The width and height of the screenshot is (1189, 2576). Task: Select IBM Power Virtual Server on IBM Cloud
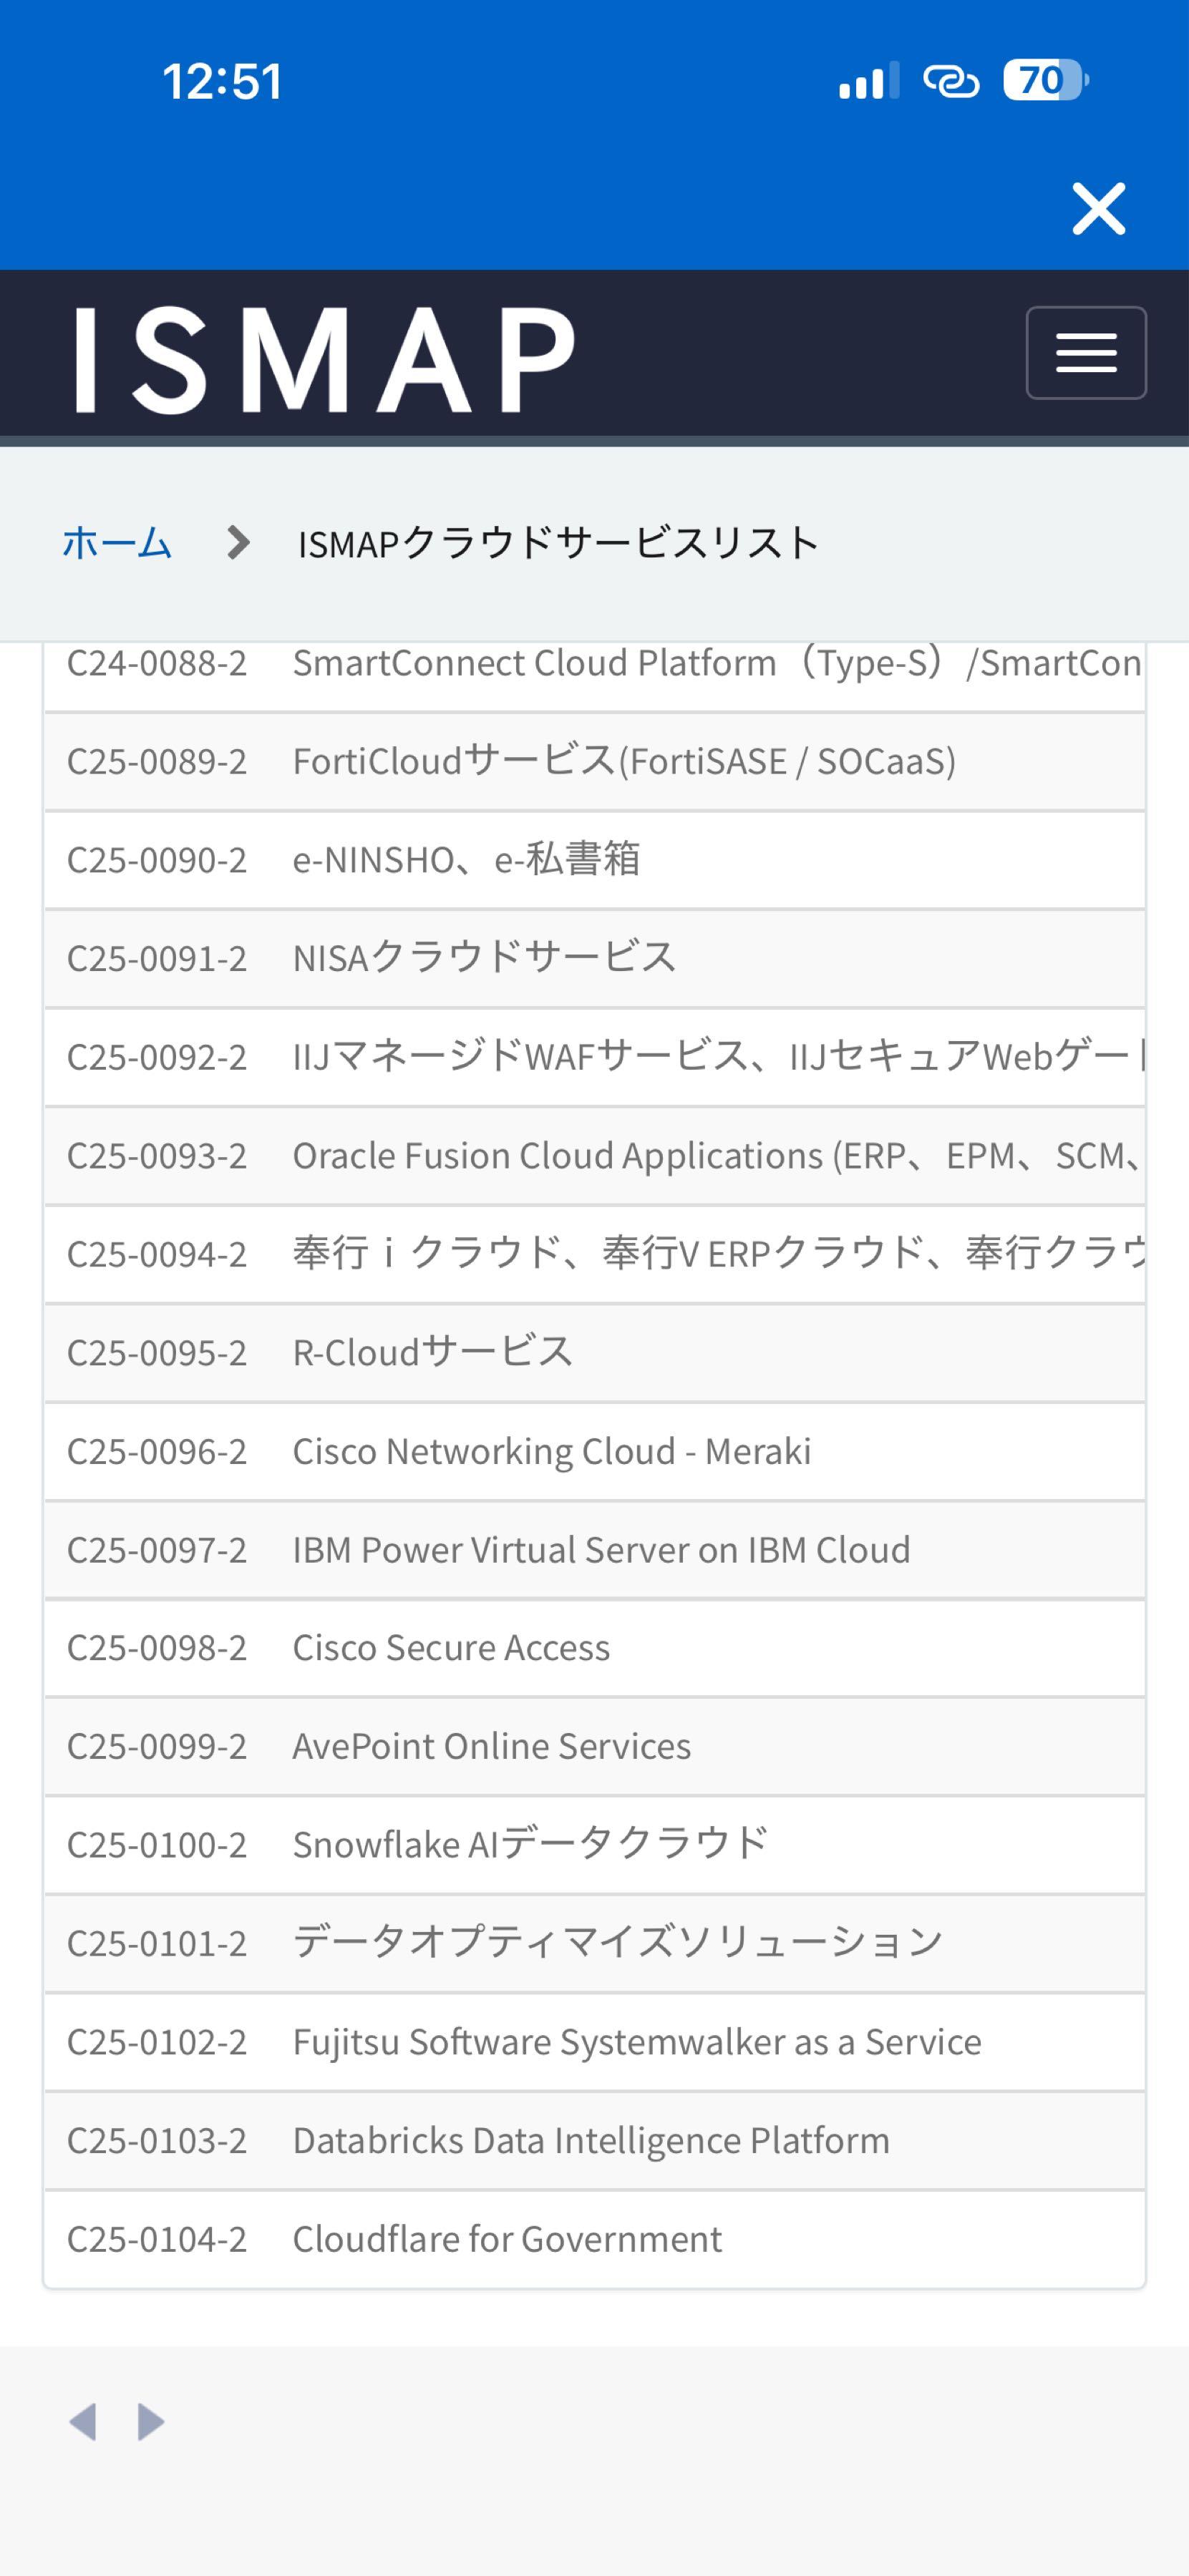pyautogui.click(x=601, y=1549)
